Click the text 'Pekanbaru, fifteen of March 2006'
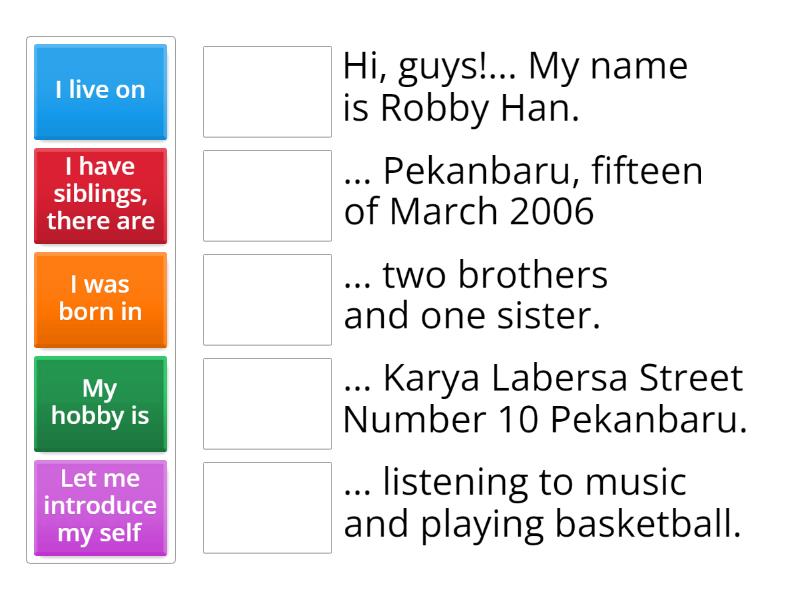Image resolution: width=800 pixels, height=600 pixels. (520, 191)
